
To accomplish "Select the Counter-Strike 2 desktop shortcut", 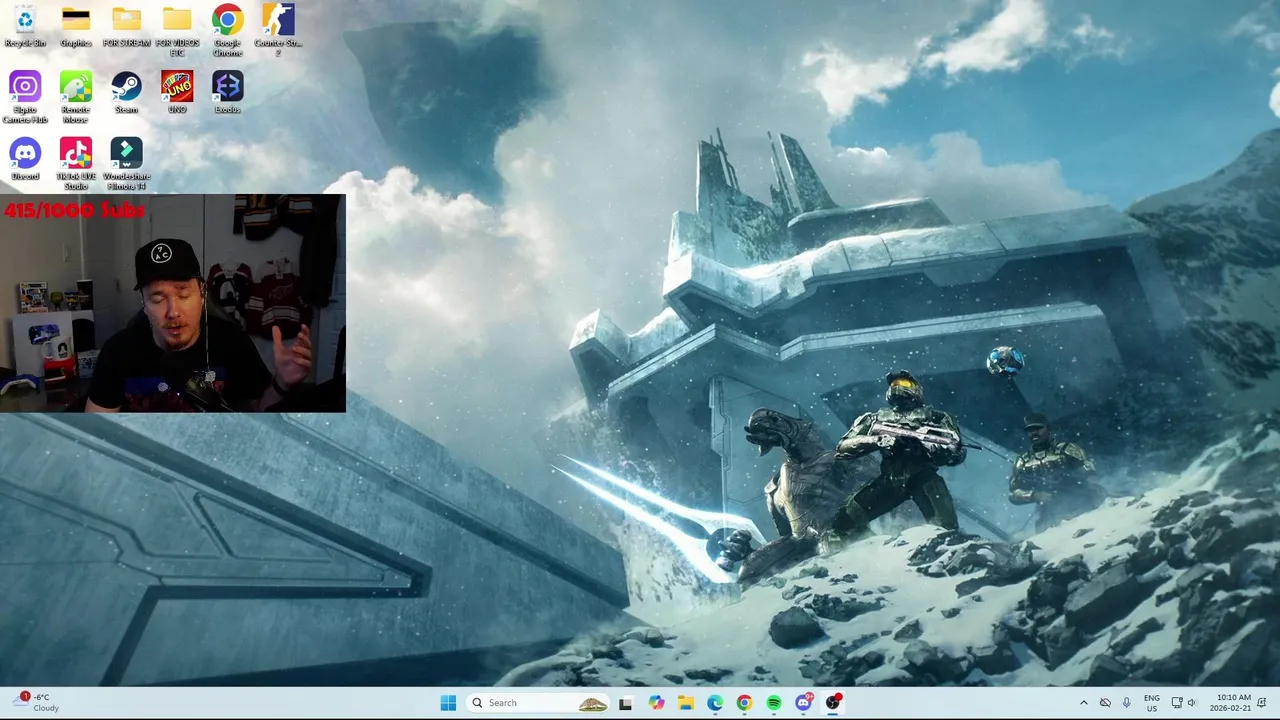I will (x=278, y=30).
